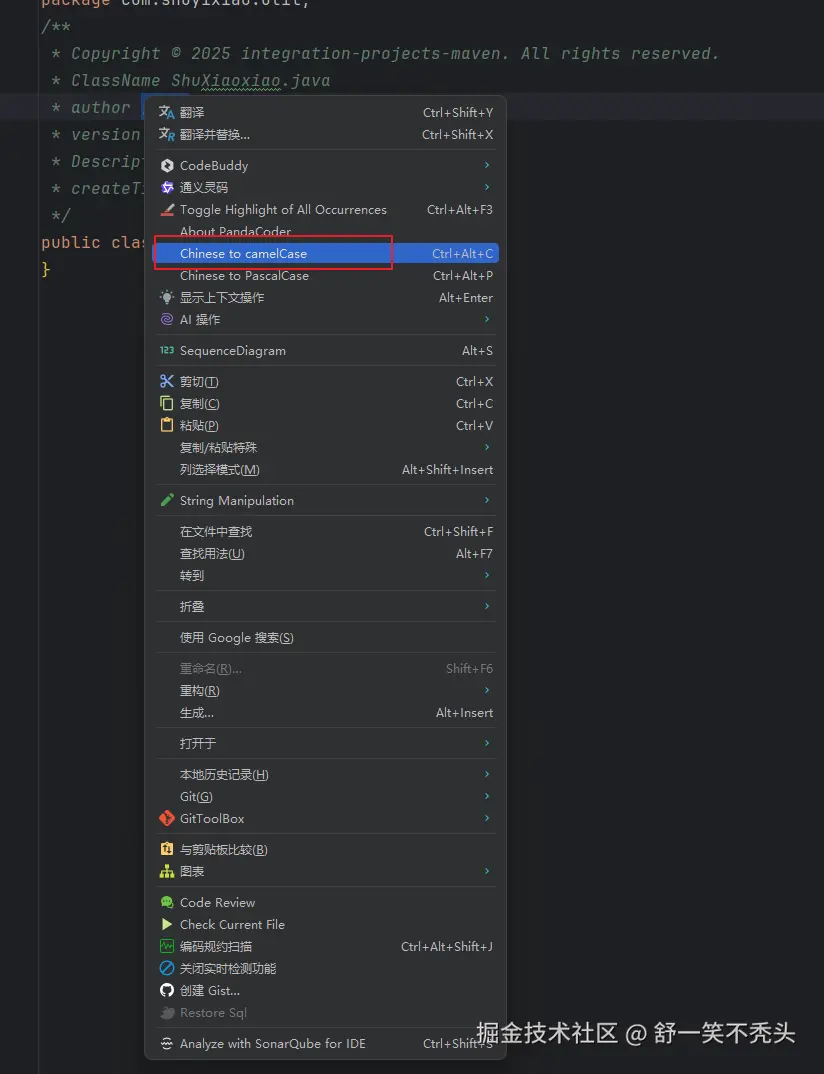The height and width of the screenshot is (1074, 824).
Task: Click the GitHub icon next to 创建 Gist
Action: click(x=167, y=991)
